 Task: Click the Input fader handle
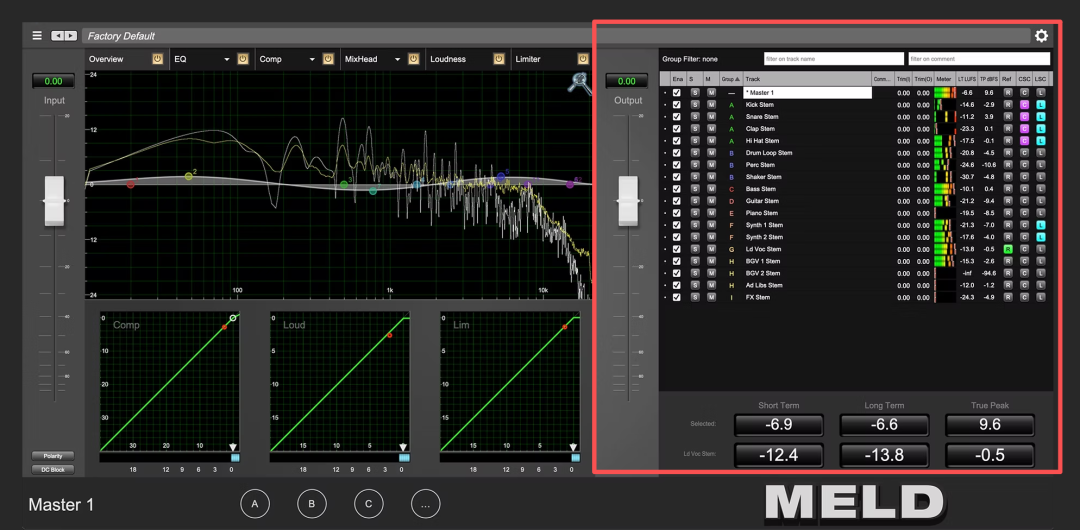54,201
